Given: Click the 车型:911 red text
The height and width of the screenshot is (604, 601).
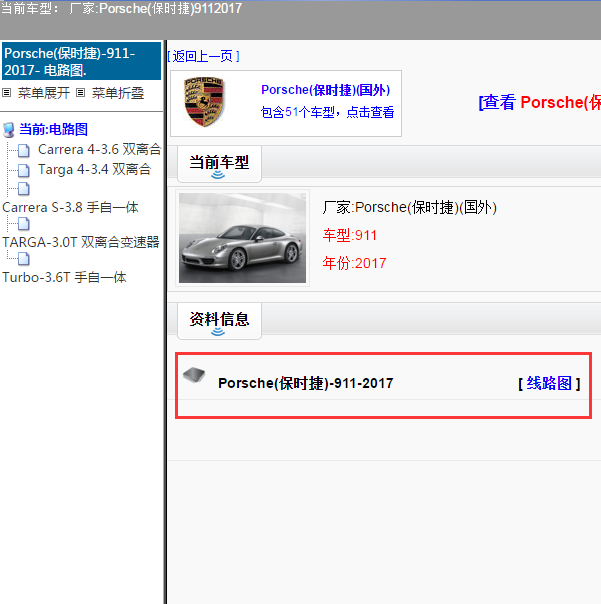Looking at the screenshot, I should click(x=349, y=235).
